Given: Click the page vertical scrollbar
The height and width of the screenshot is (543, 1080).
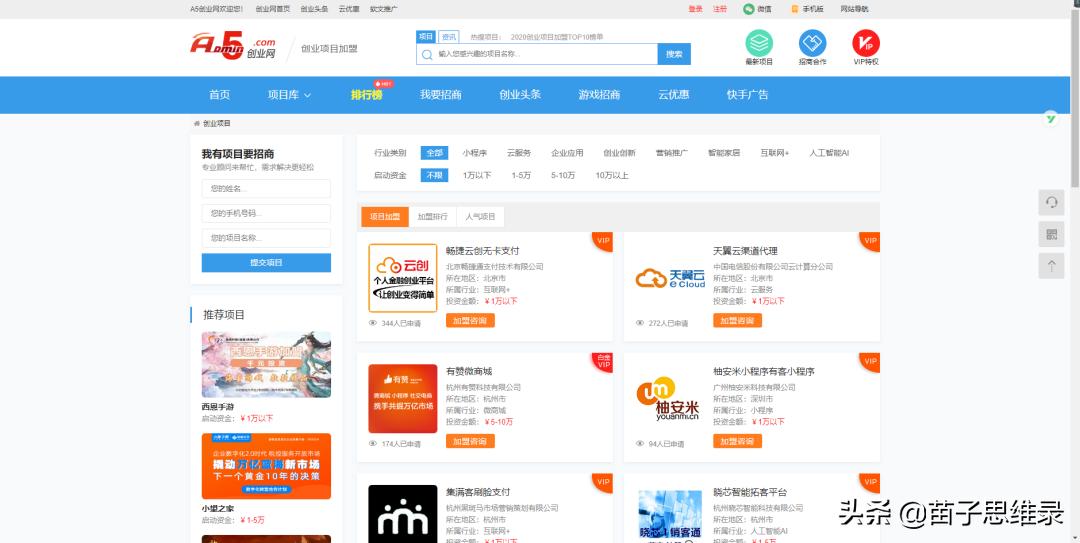Looking at the screenshot, I should [x=1075, y=96].
